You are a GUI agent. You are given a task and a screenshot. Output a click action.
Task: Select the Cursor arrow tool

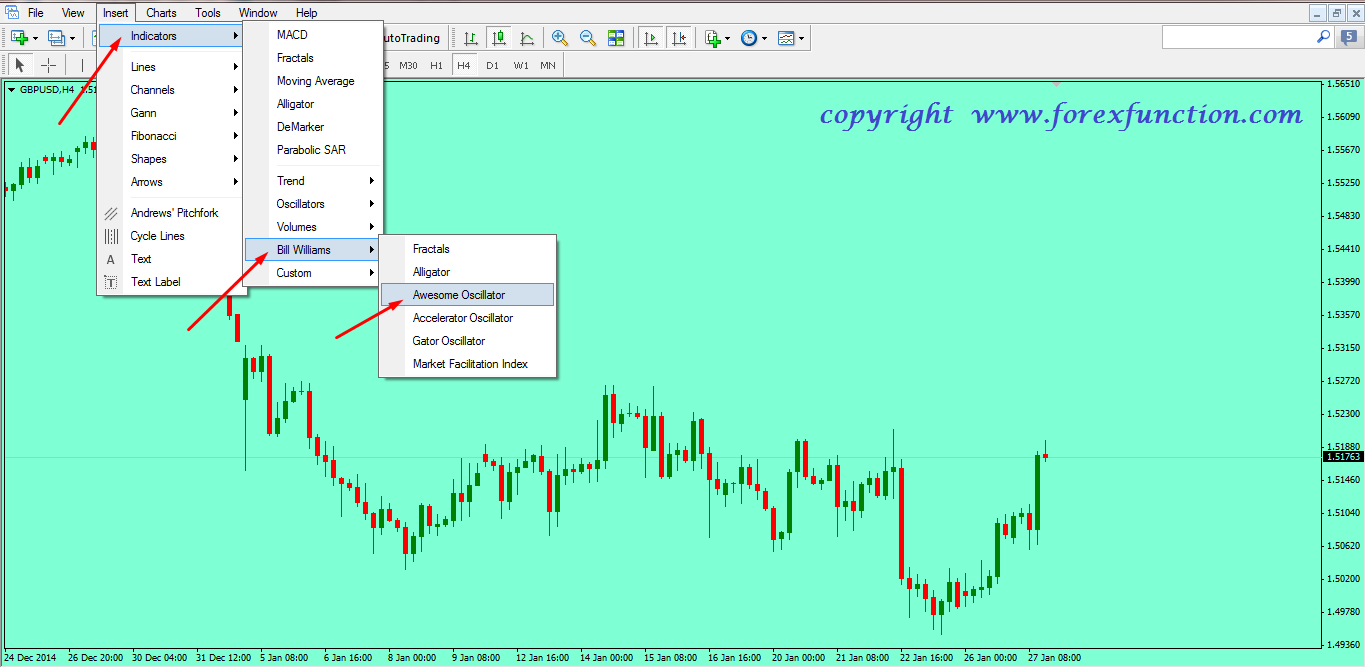[19, 65]
